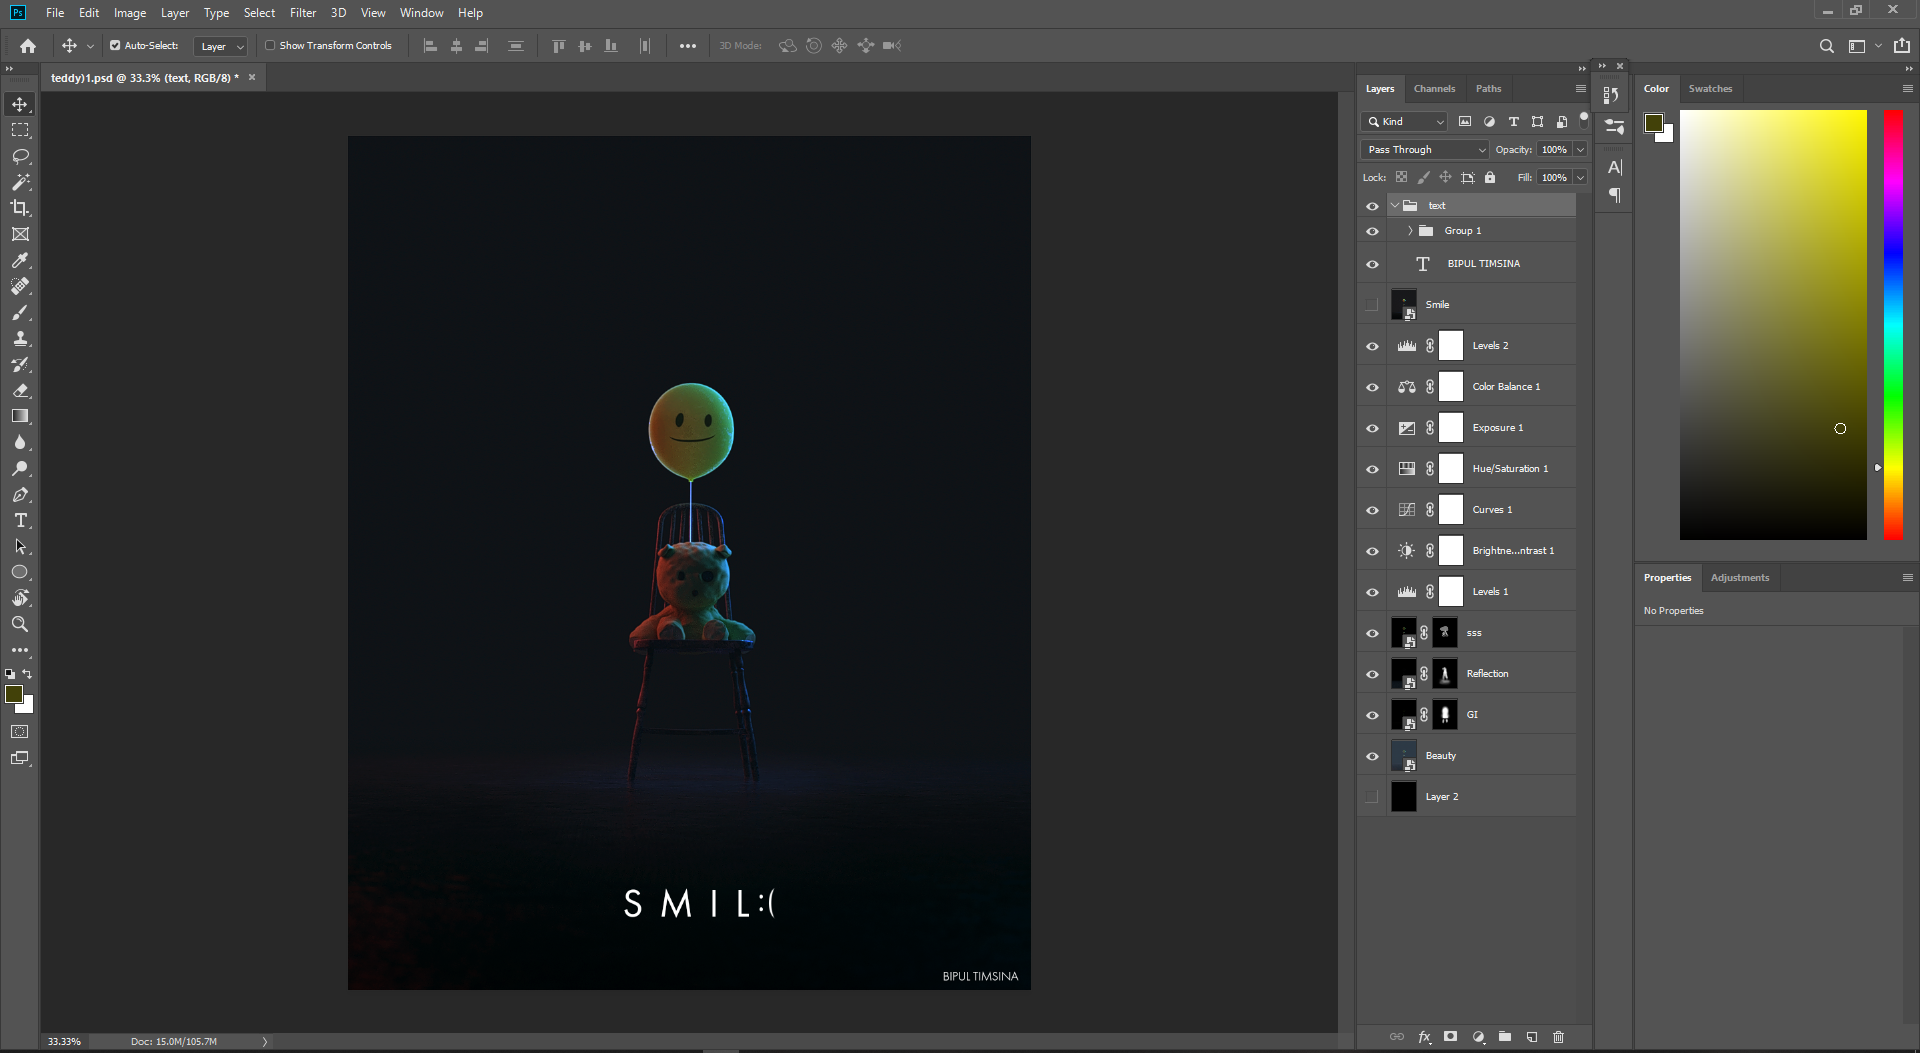Click Add layer mask icon
The height and width of the screenshot is (1053, 1920).
(x=1451, y=1037)
